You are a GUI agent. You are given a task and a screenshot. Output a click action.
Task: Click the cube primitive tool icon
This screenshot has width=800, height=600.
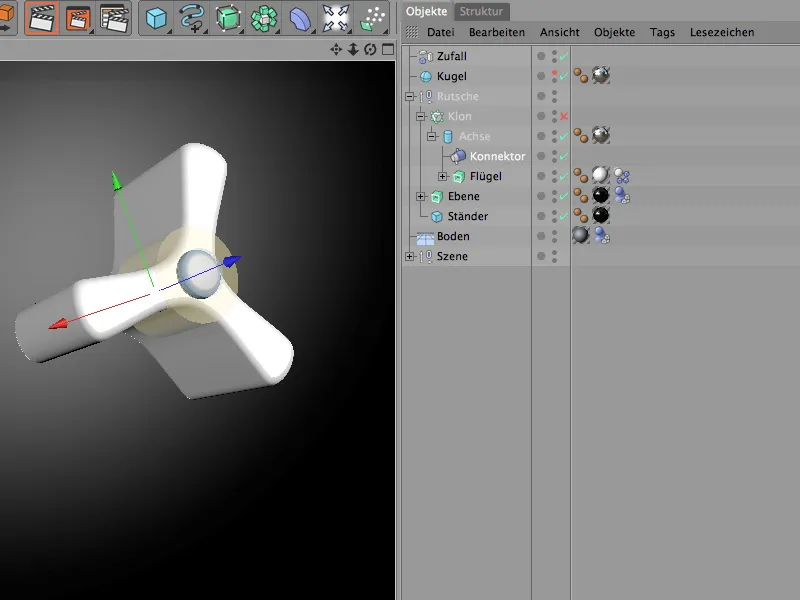point(156,18)
